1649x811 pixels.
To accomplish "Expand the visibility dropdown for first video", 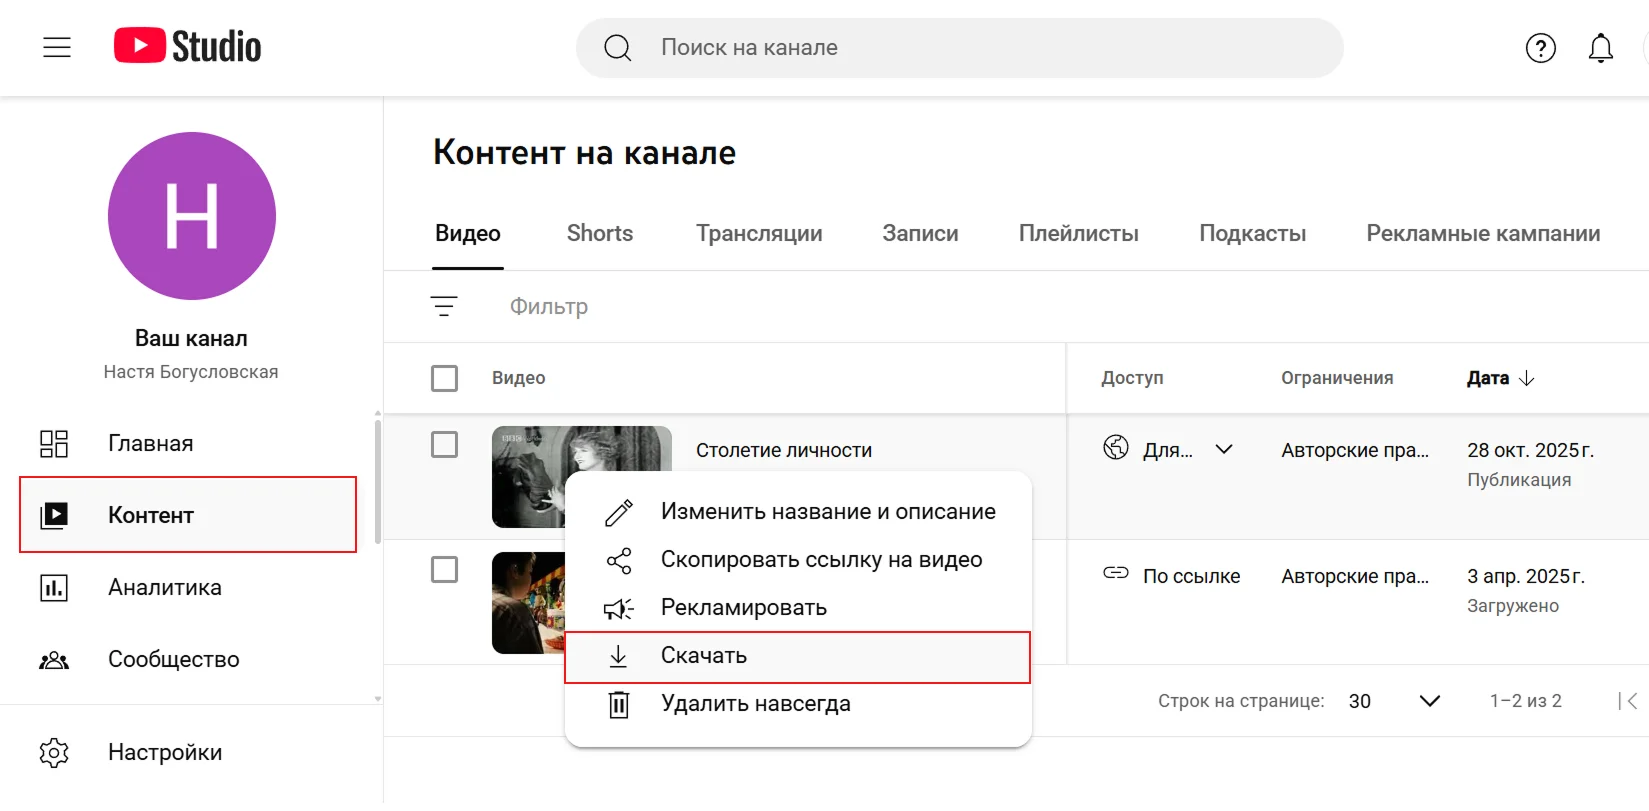I will pos(1223,450).
